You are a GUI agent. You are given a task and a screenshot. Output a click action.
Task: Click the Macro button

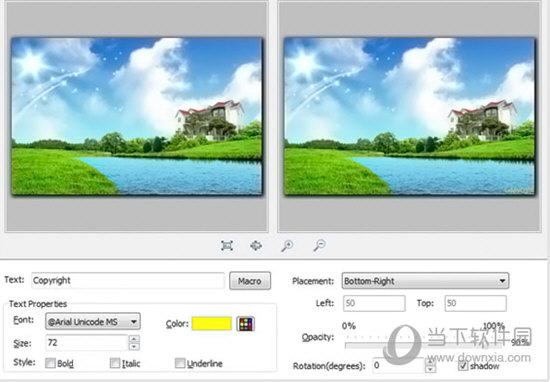250,281
